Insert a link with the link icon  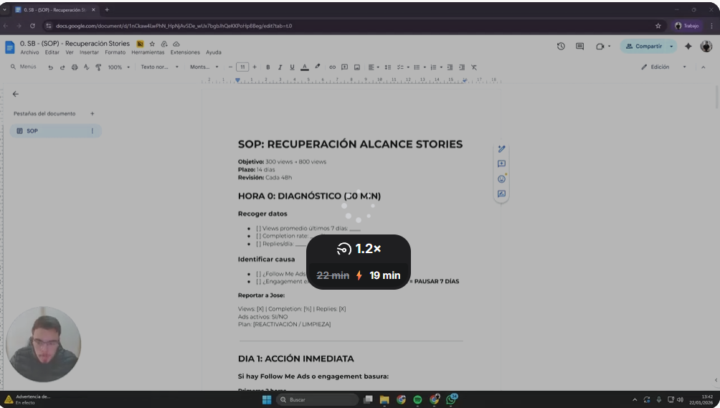coord(332,67)
